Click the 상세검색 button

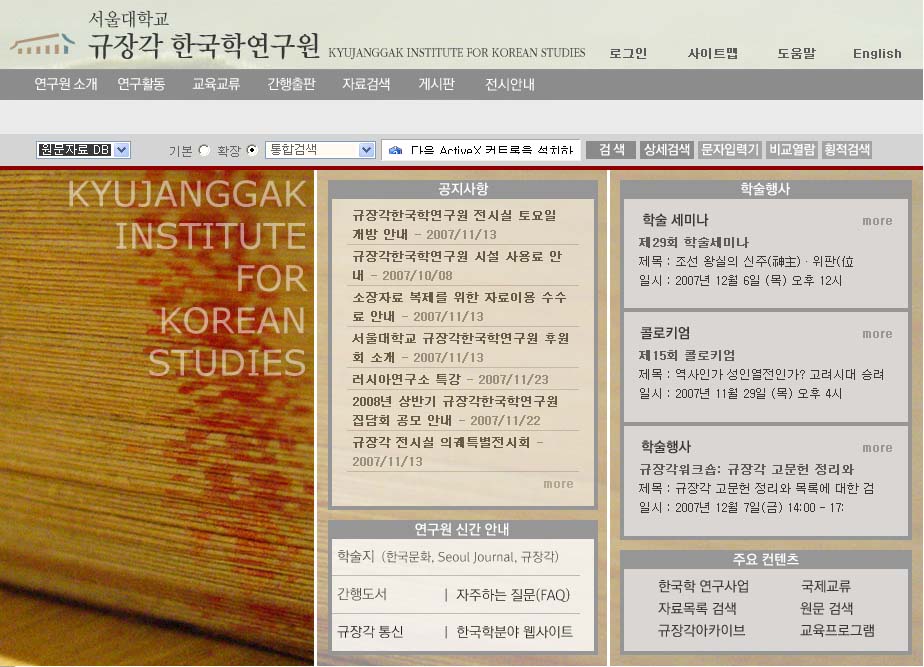point(666,150)
